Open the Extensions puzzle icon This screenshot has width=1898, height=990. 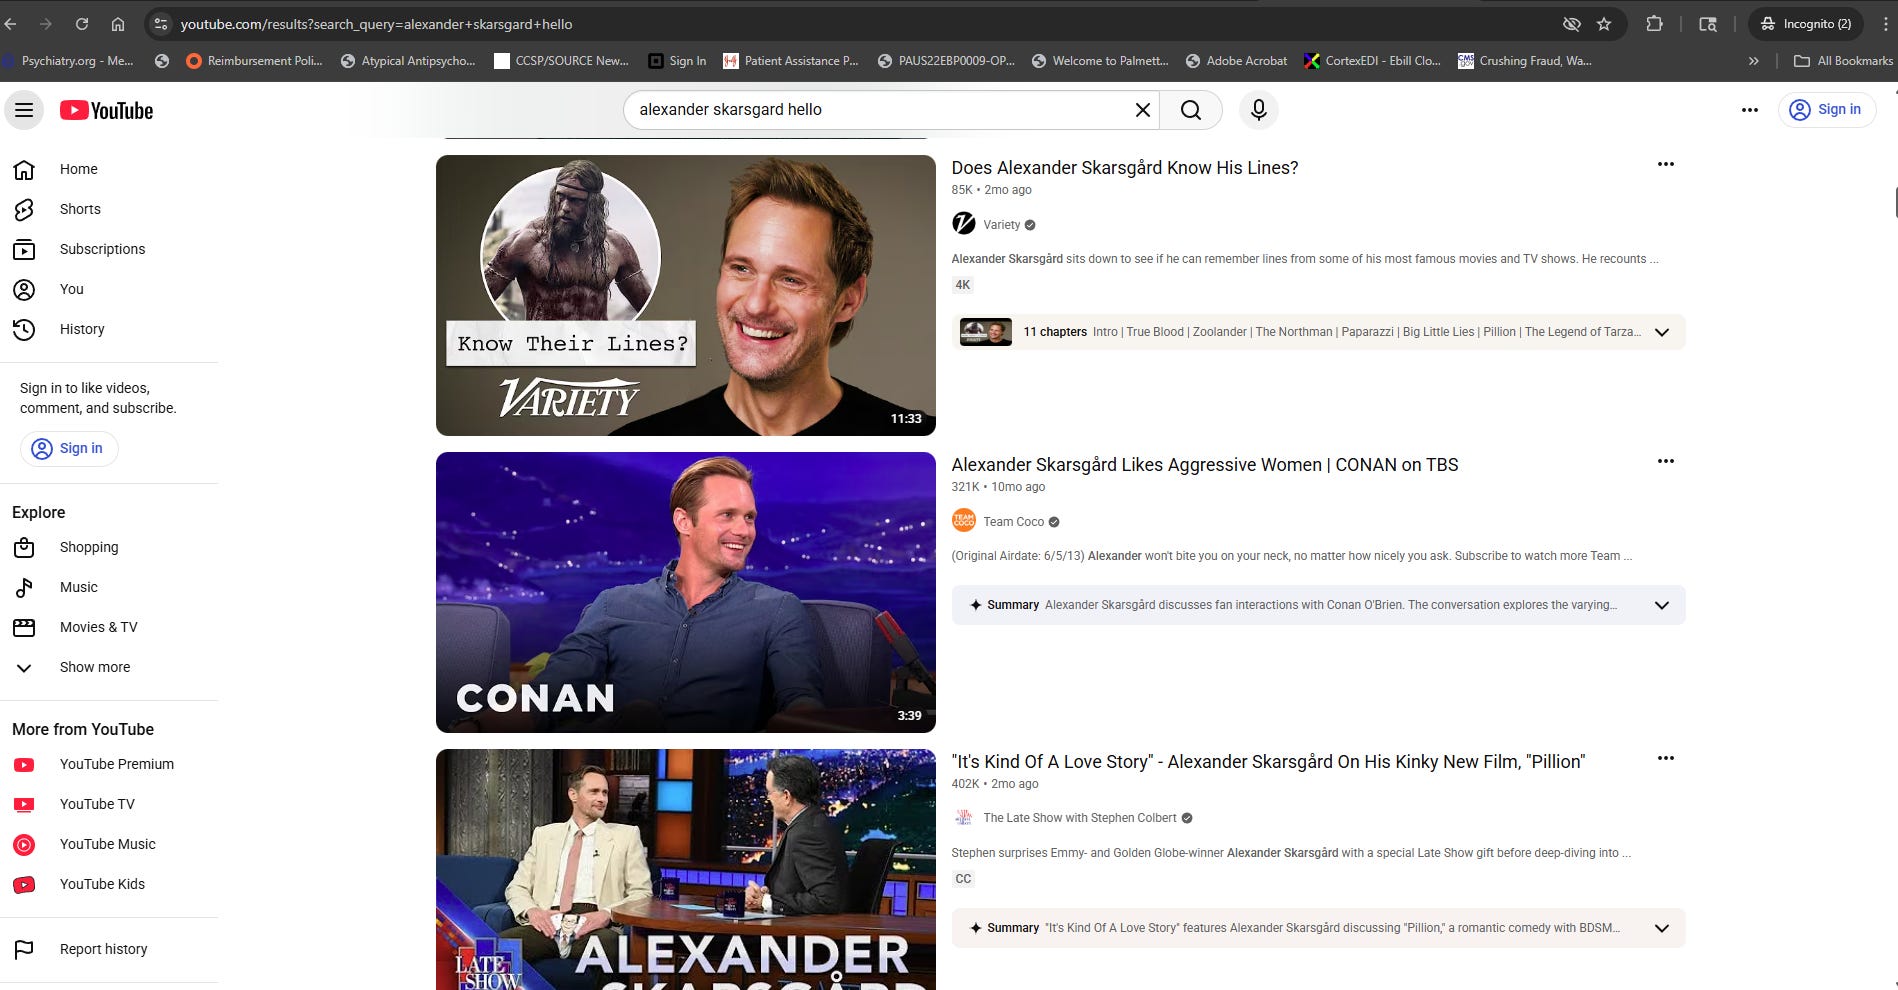[1654, 24]
